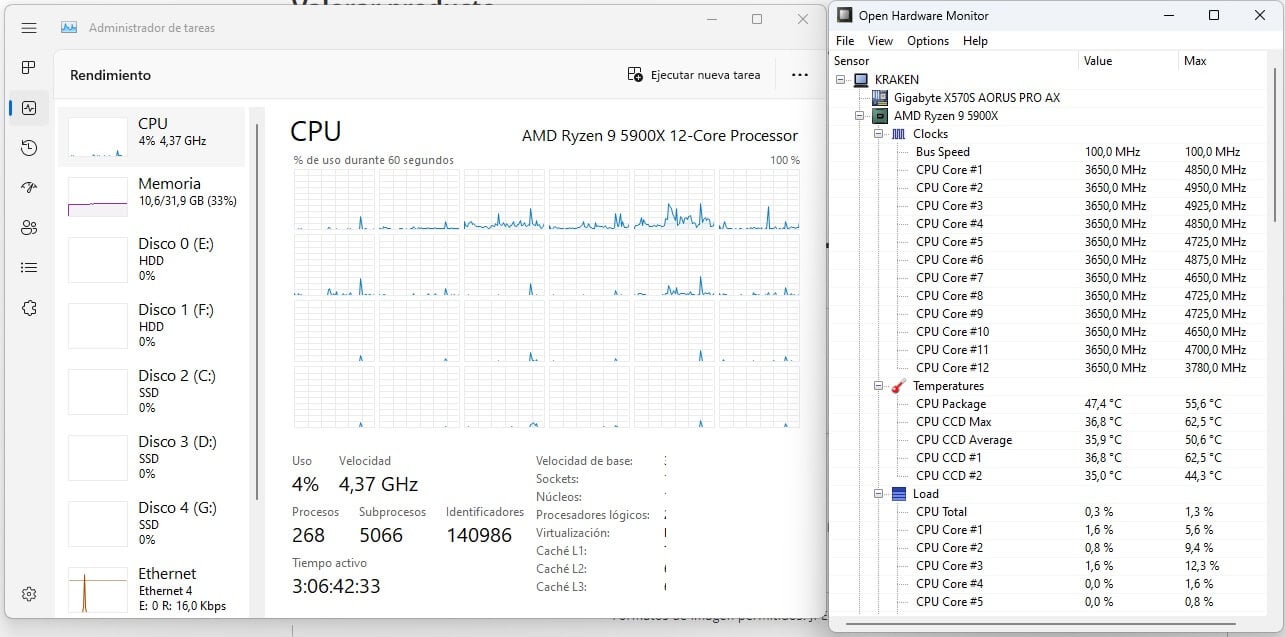Click AMD Ryzen 9 5900X 12-Core Processor label
1285x637 pixels.
[x=660, y=136]
